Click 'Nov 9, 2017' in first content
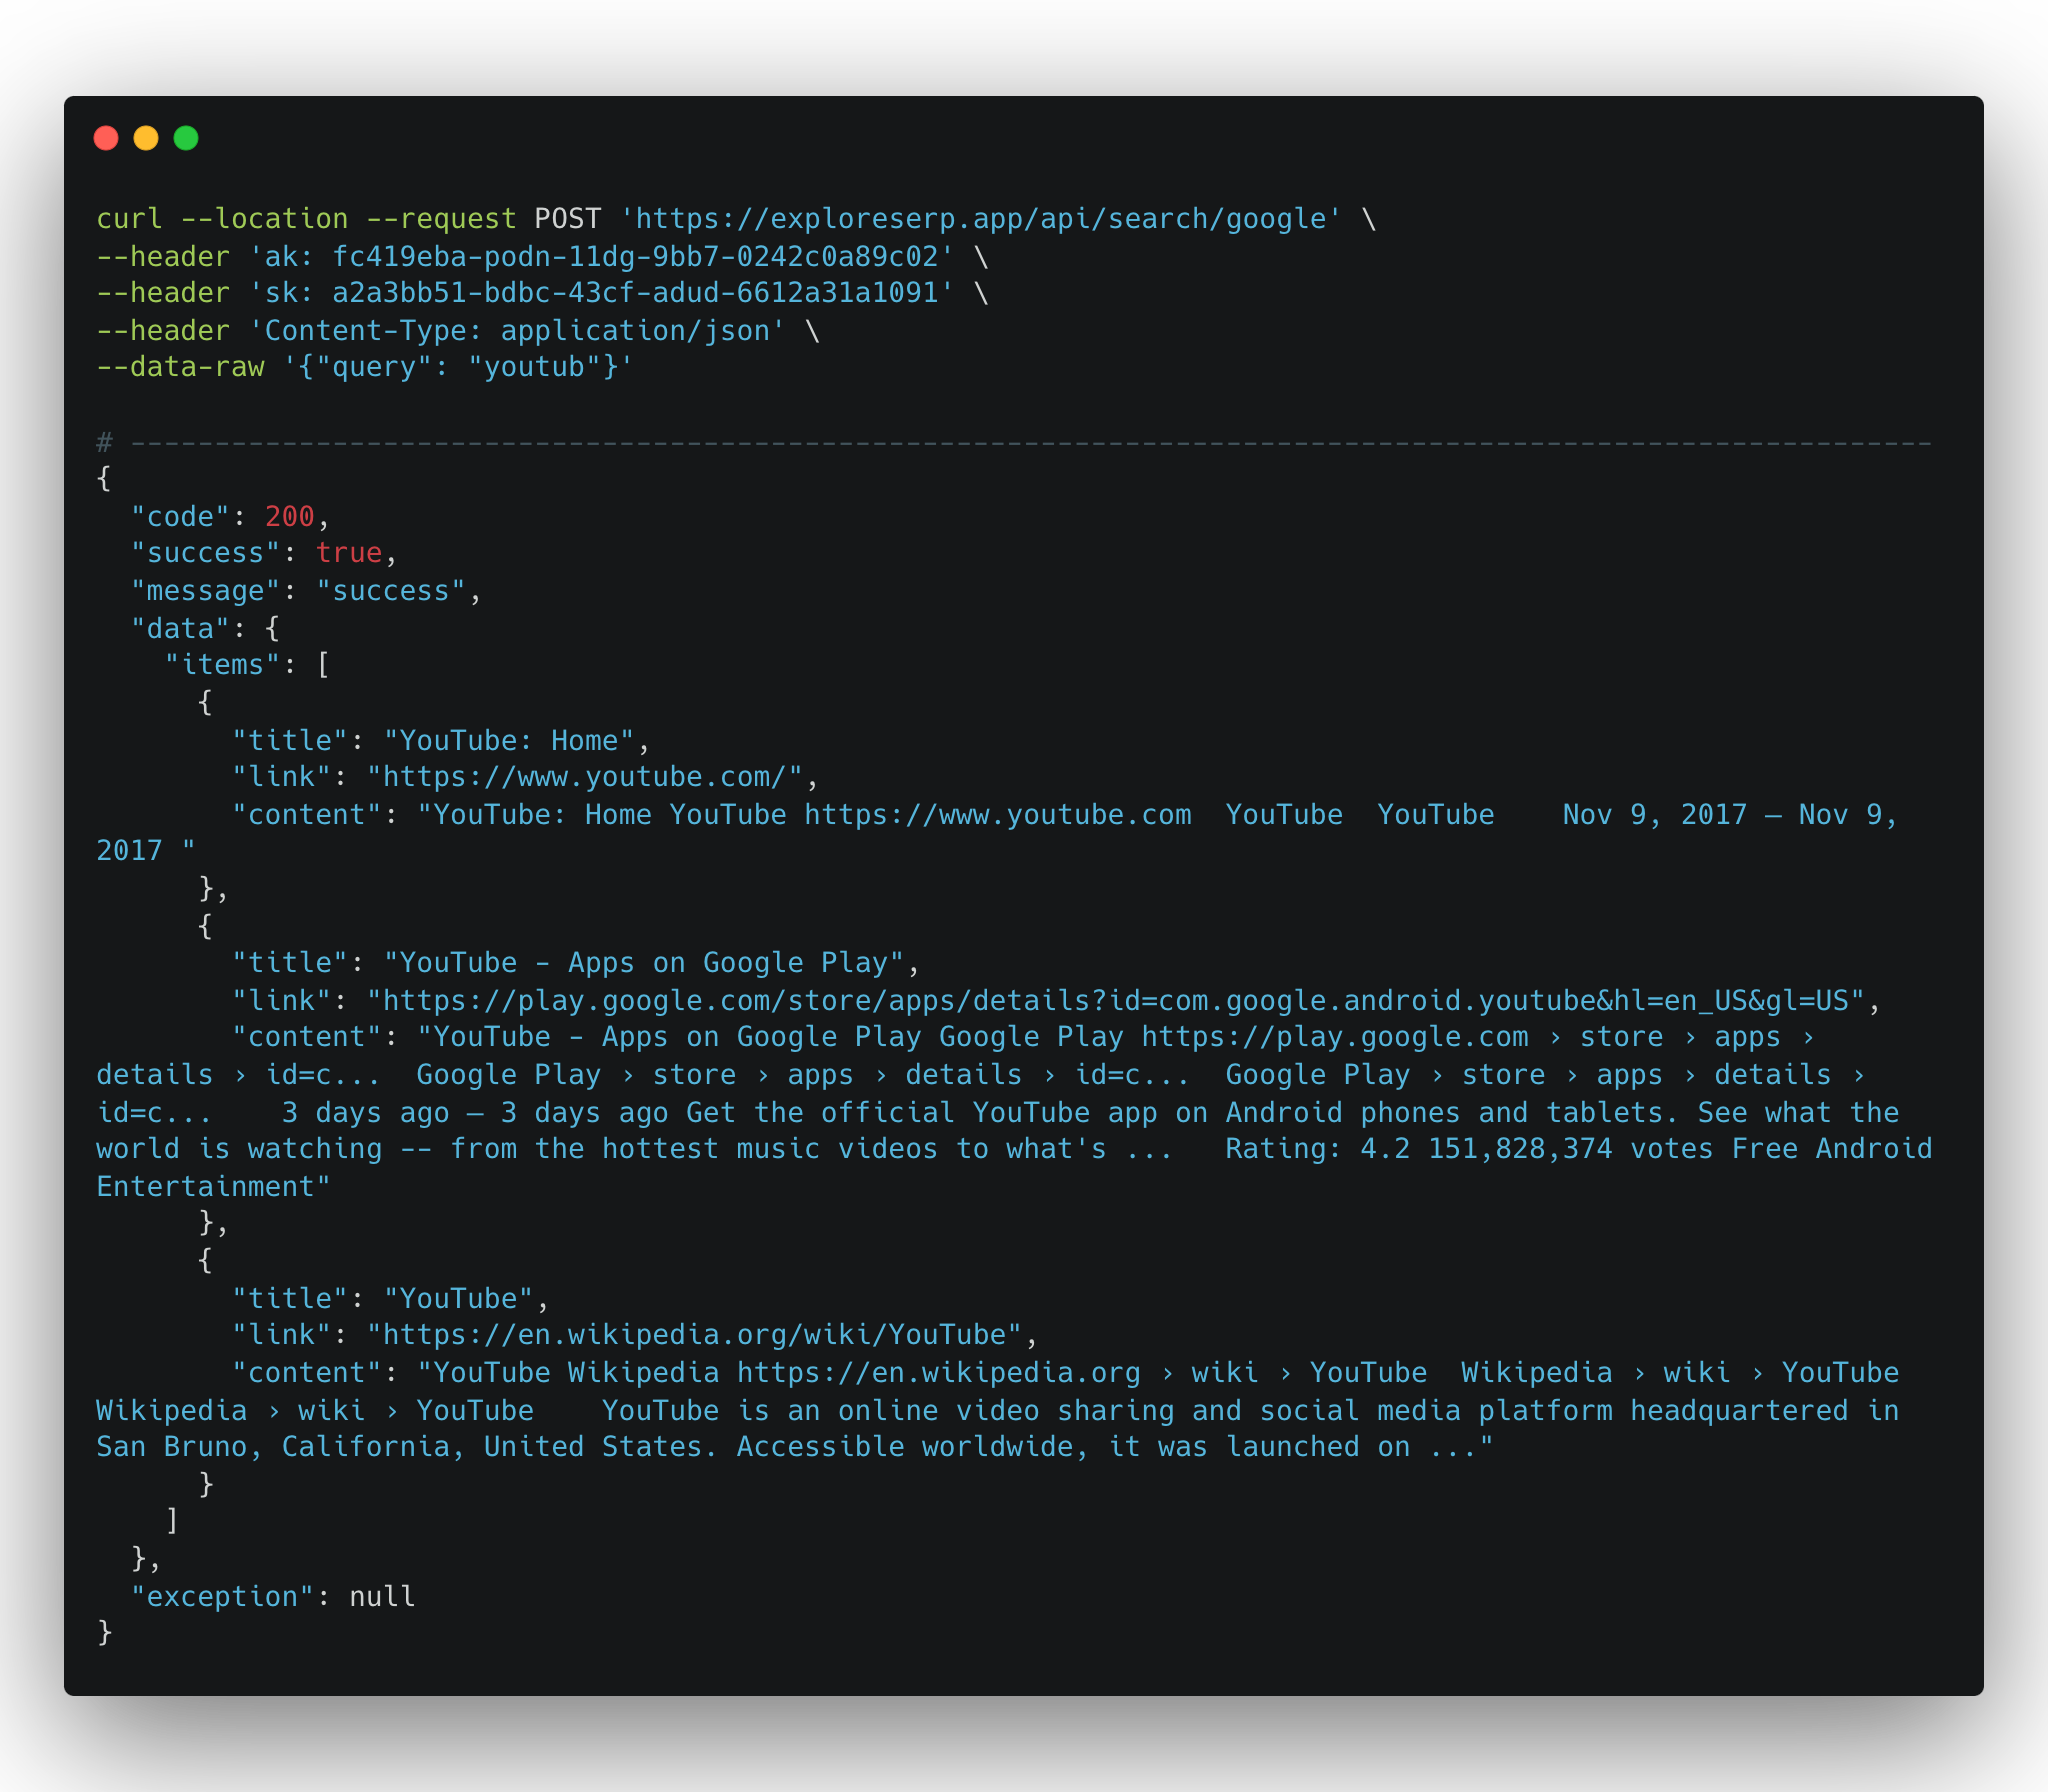Image resolution: width=2048 pixels, height=1792 pixels. [1654, 815]
